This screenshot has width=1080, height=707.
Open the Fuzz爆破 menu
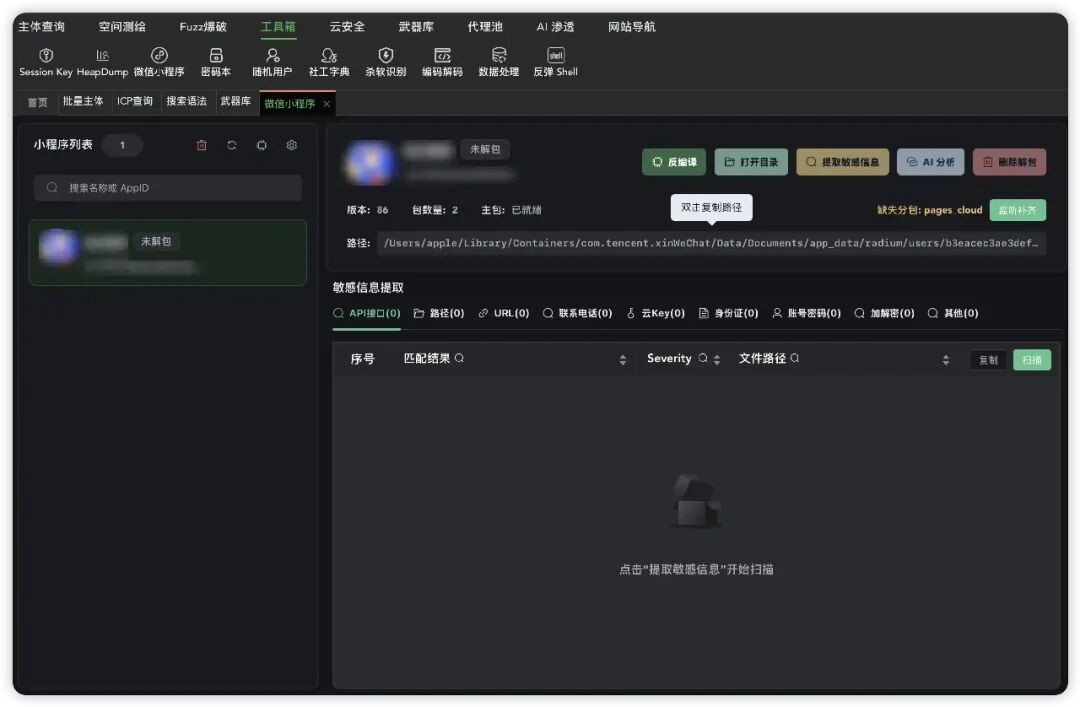click(x=203, y=27)
